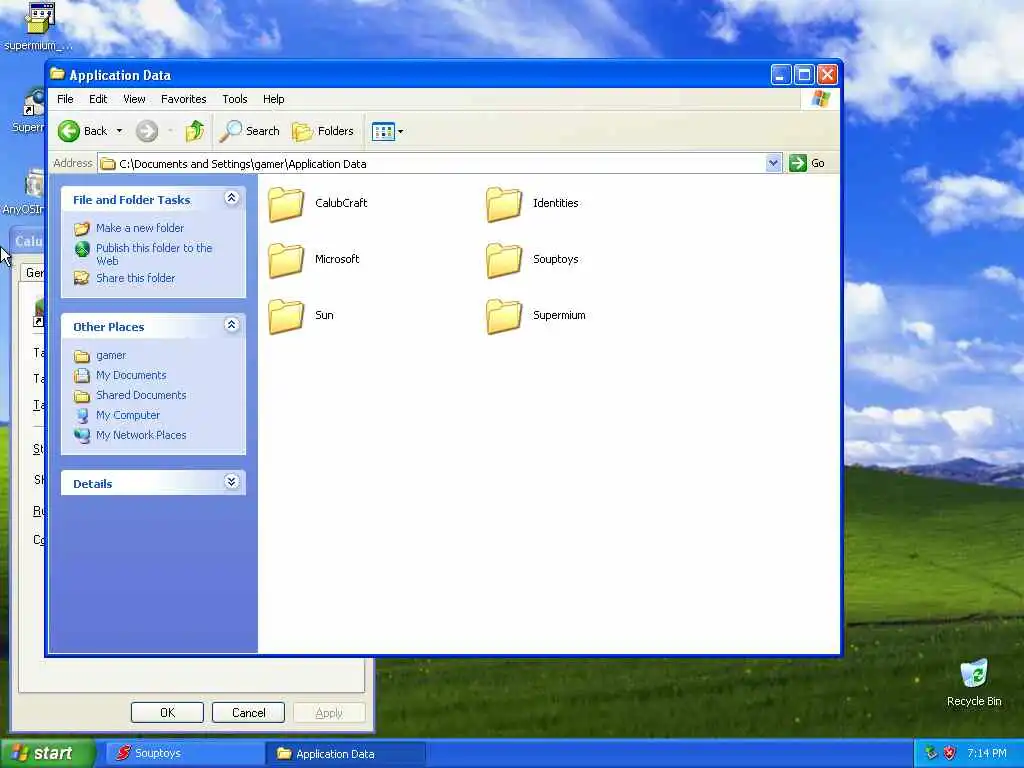1024x768 pixels.
Task: Expand the address bar dropdown
Action: 773,163
